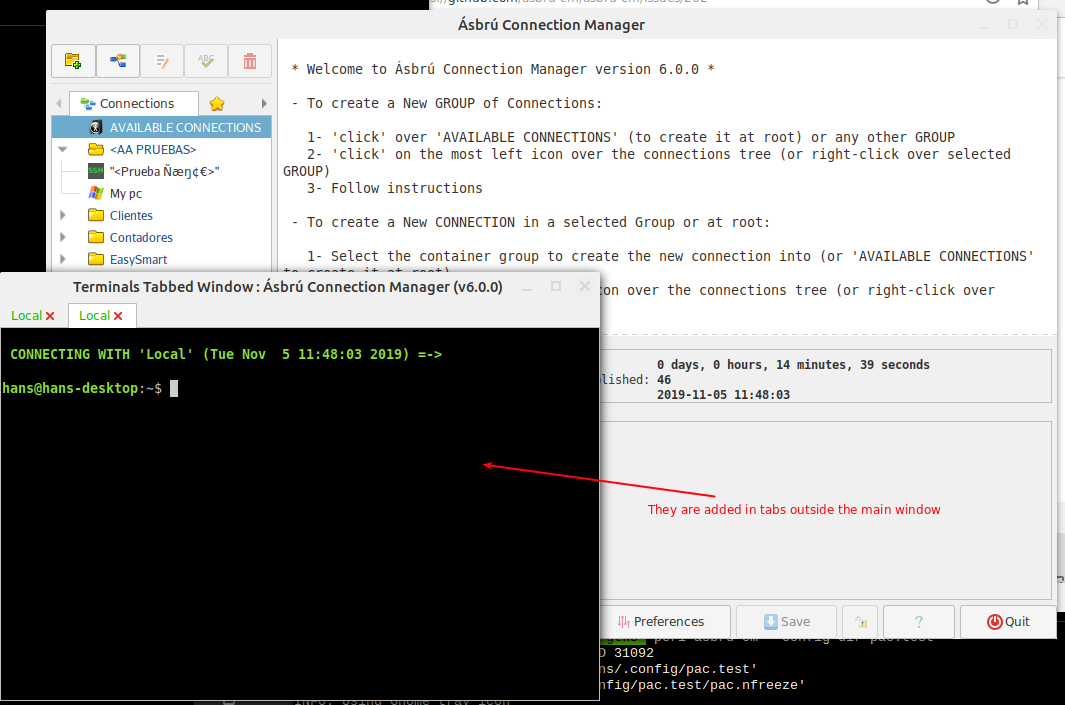Select the edit connection icon
The image size is (1065, 705).
click(x=161, y=61)
